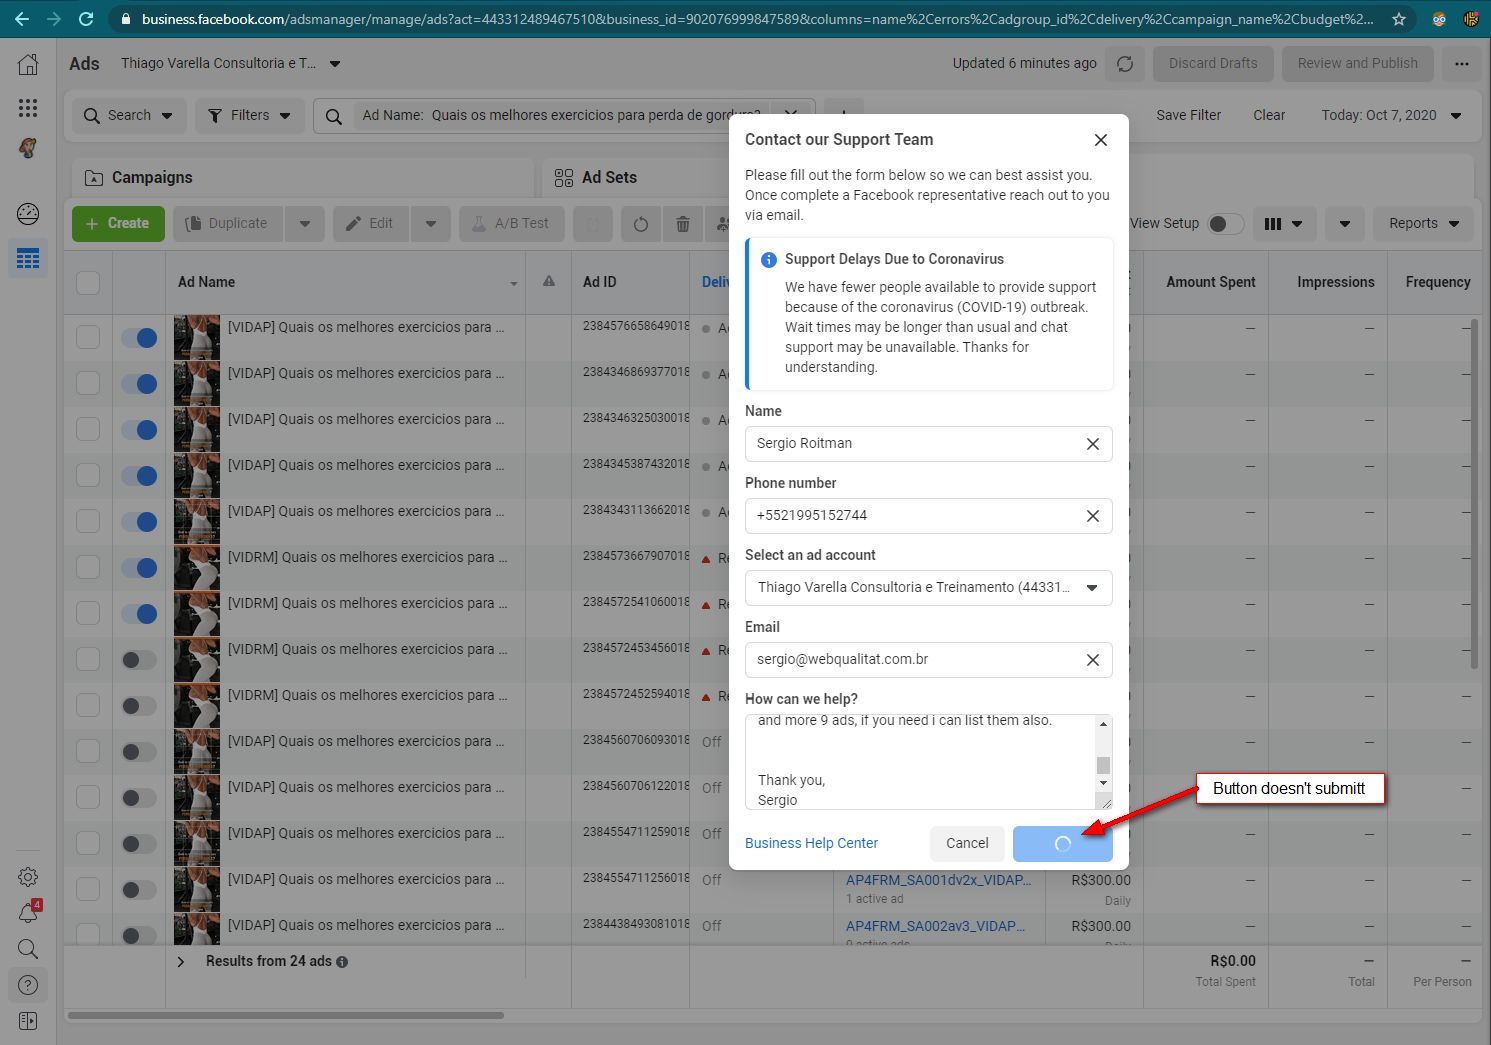The height and width of the screenshot is (1045, 1491).
Task: Select the Ads Manager table icon in sidebar
Action: [28, 259]
